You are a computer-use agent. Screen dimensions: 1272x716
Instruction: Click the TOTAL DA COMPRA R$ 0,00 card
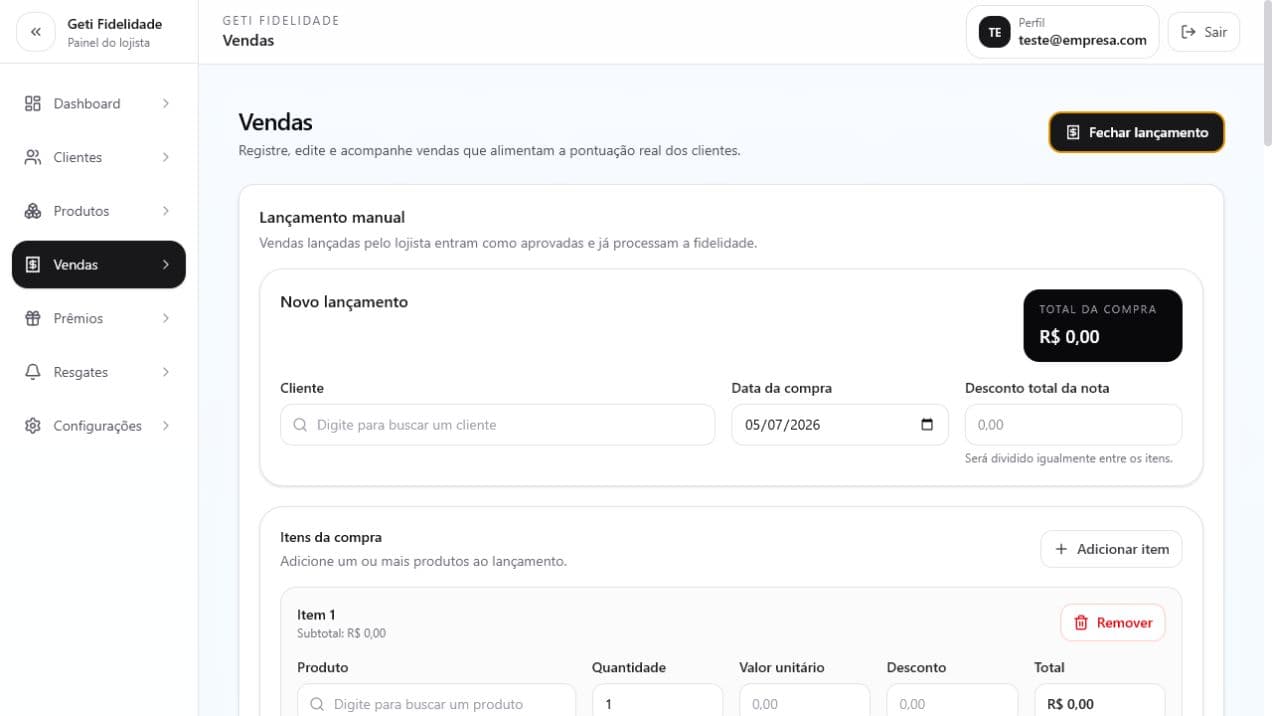tap(1103, 326)
